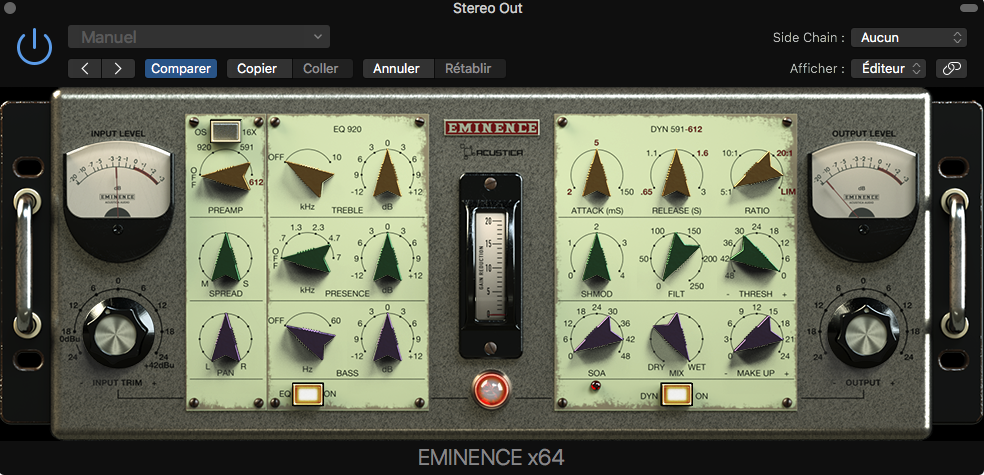The width and height of the screenshot is (984, 475).
Task: Click the RELEASE (S) knob
Action: 676,174
